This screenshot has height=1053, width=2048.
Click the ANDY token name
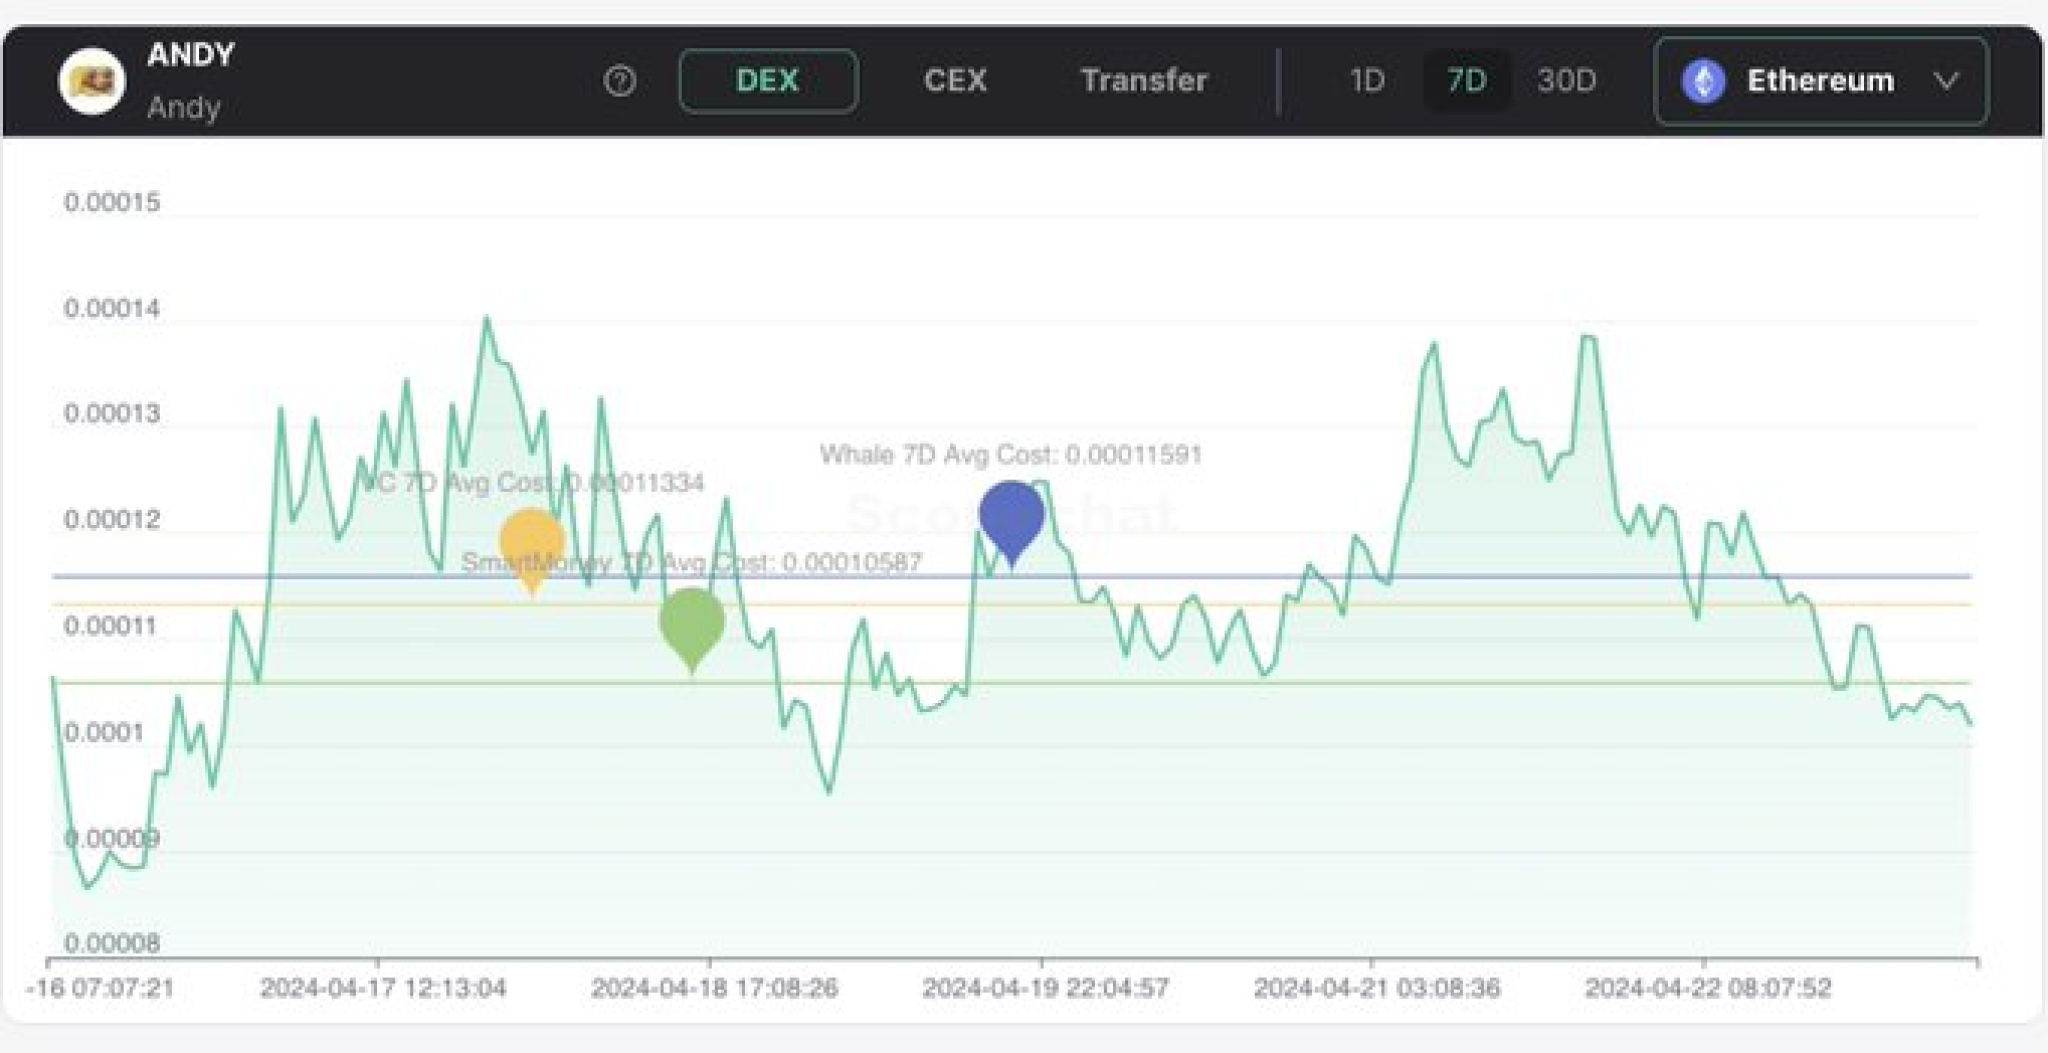[x=190, y=55]
